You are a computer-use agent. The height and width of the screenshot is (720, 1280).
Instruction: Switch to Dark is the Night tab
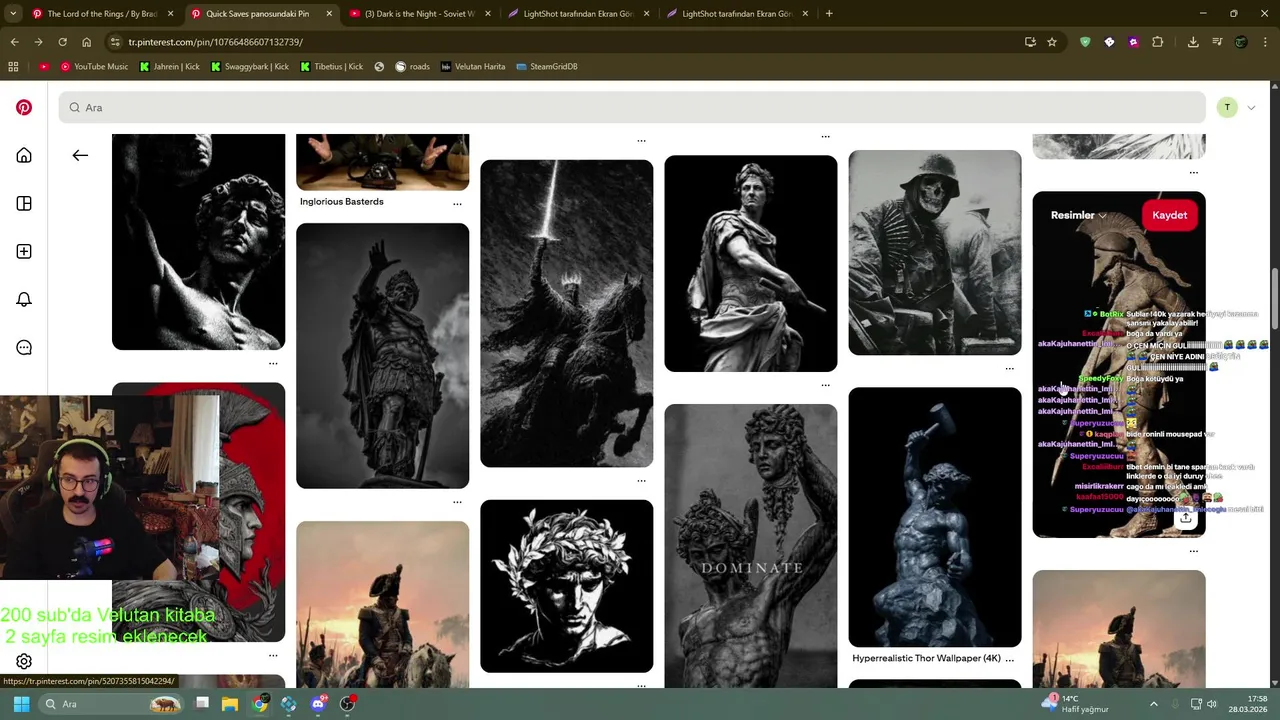click(419, 14)
